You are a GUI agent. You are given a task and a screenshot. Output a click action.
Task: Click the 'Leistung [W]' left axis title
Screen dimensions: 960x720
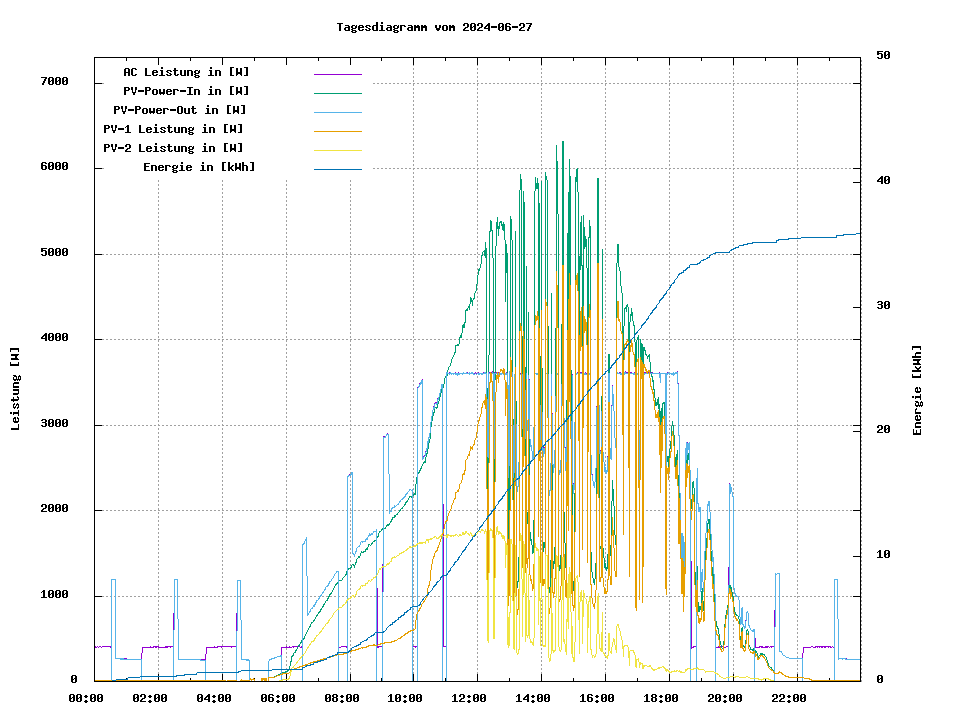coord(16,389)
